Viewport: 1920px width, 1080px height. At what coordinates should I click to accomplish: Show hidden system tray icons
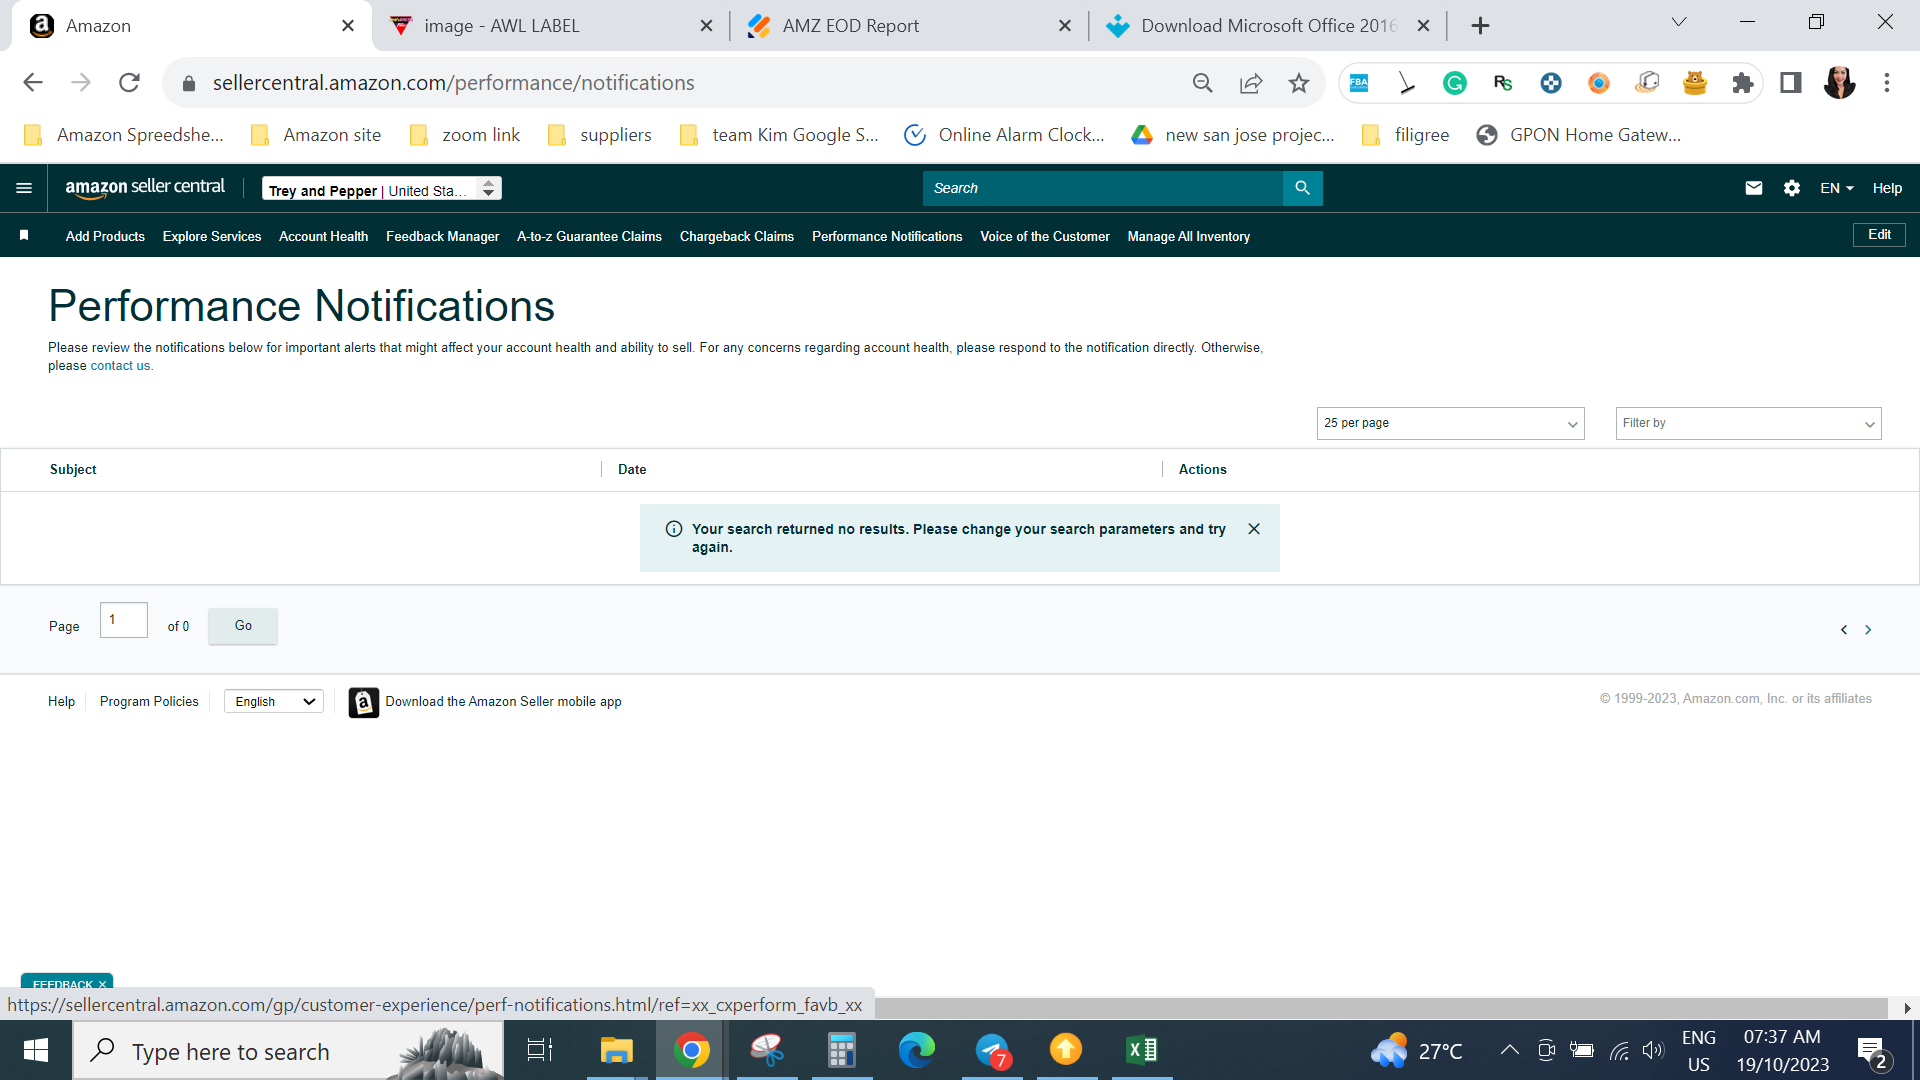1510,1050
